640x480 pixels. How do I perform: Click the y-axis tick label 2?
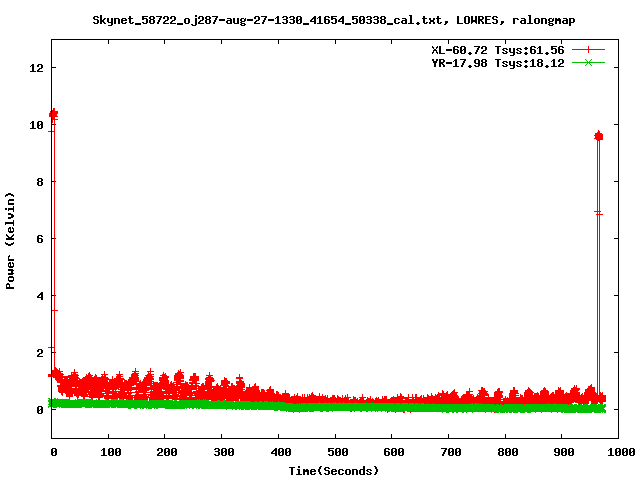tap(40, 353)
